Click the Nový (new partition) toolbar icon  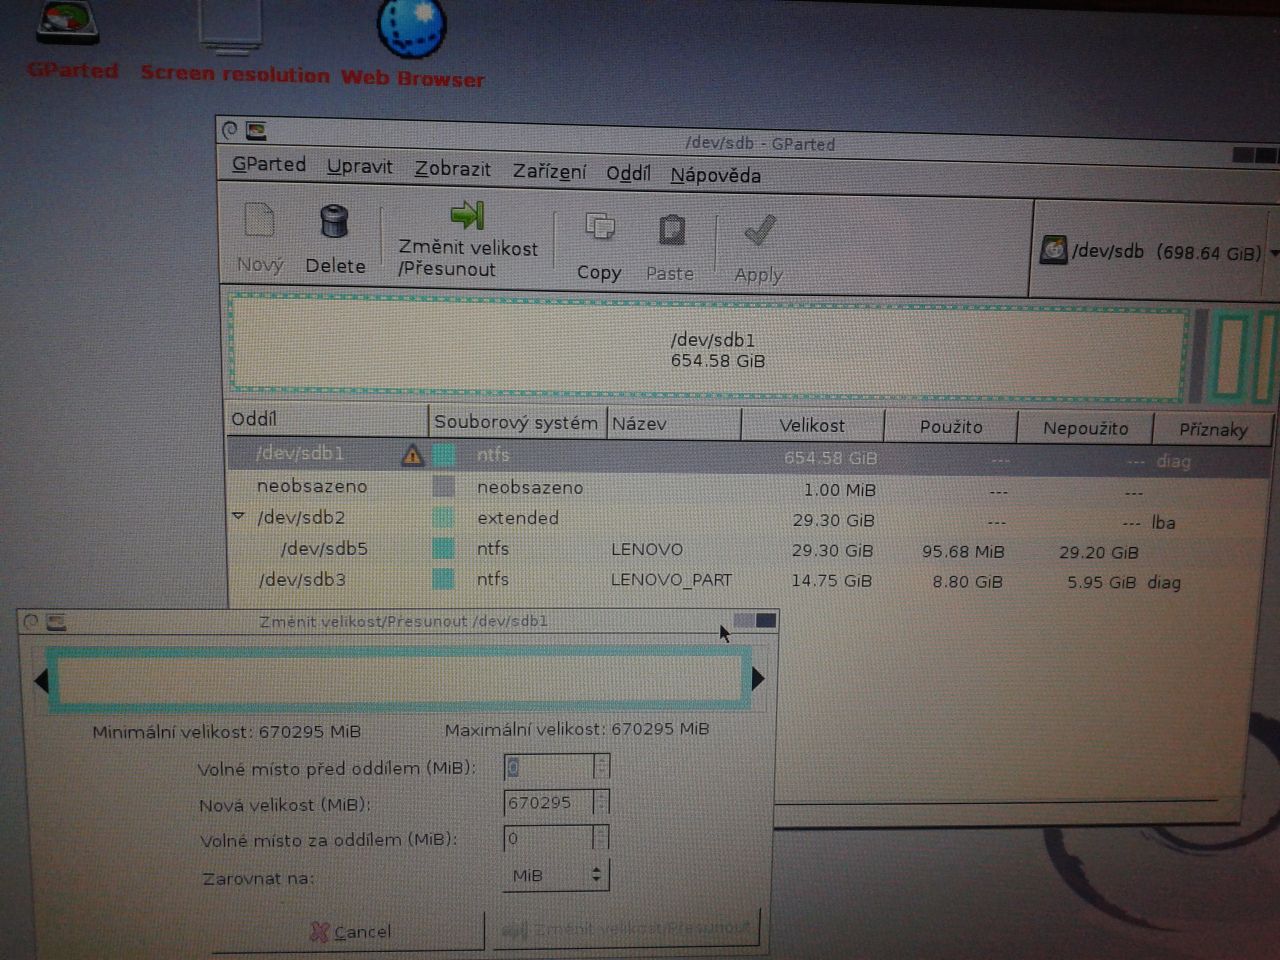pyautogui.click(x=260, y=220)
